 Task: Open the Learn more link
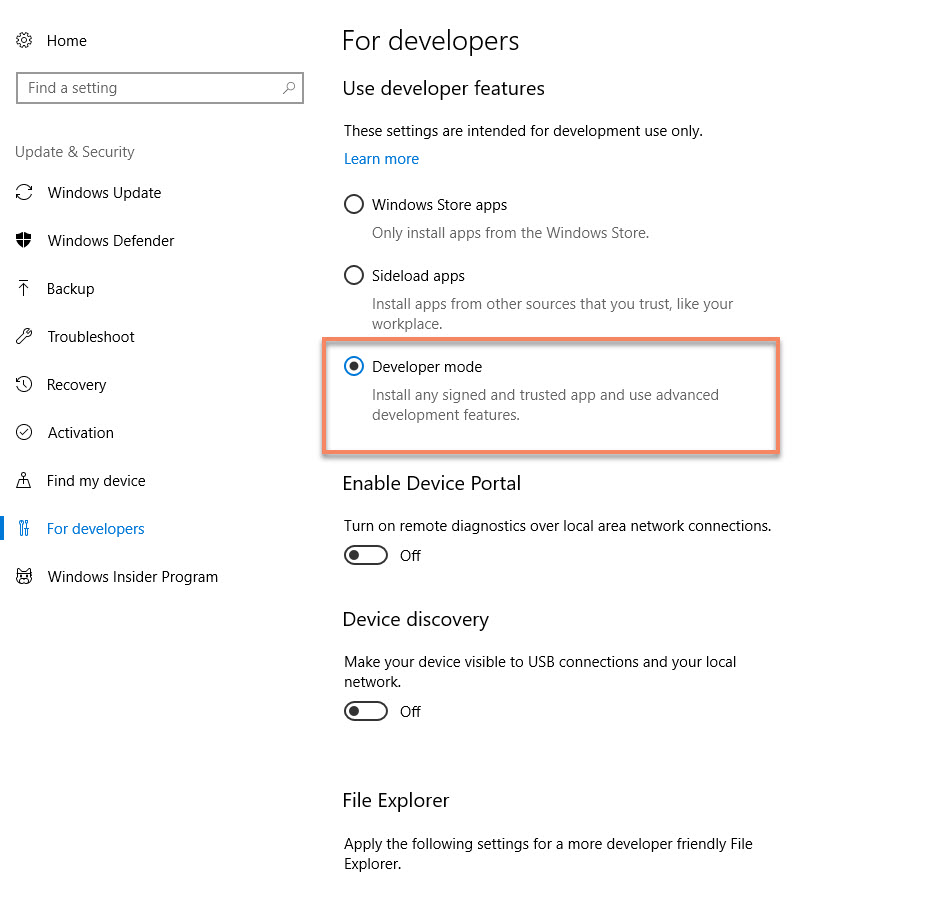[381, 159]
